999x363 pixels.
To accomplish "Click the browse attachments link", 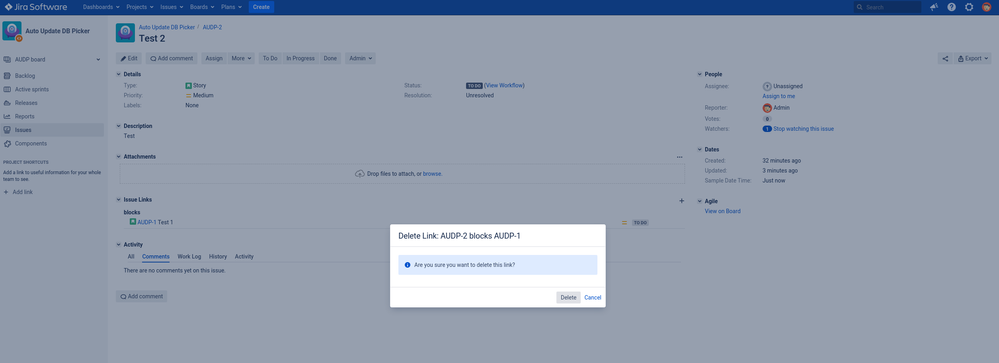I will coord(432,174).
